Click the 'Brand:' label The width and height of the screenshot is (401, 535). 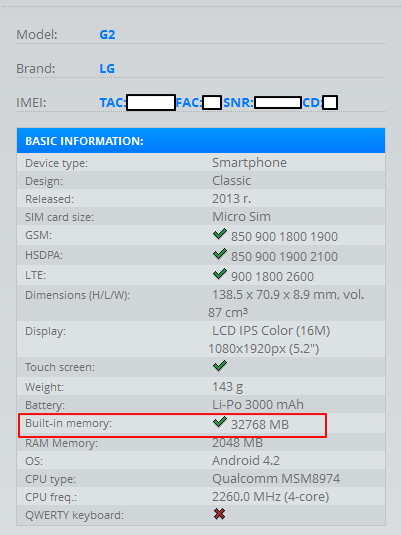click(x=35, y=69)
